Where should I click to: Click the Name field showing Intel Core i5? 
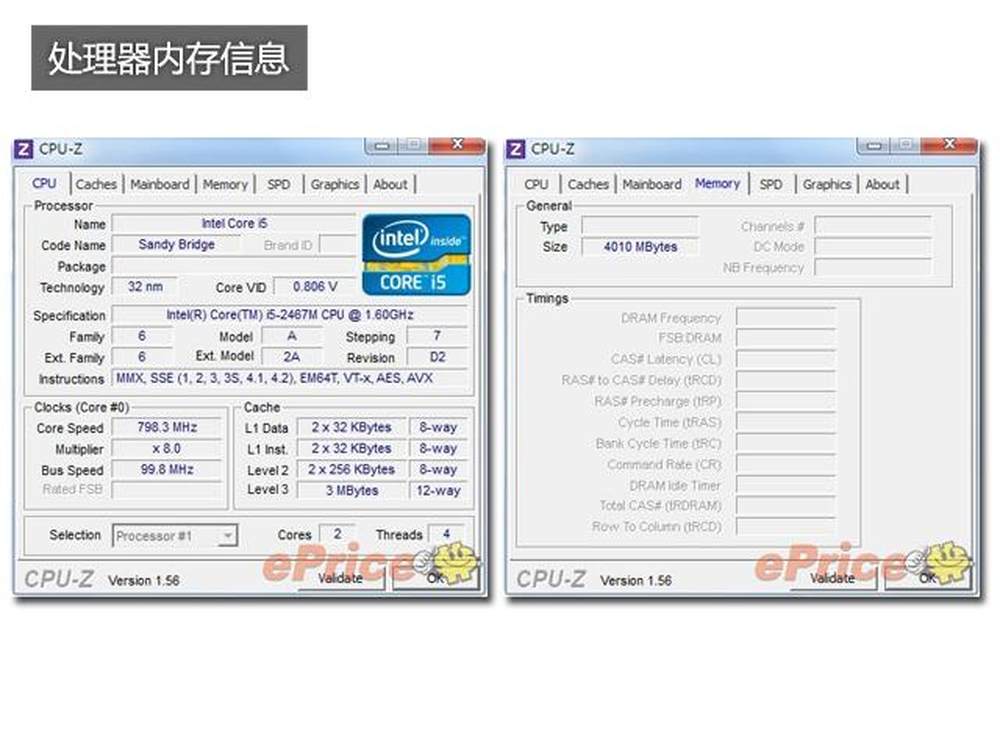(233, 224)
